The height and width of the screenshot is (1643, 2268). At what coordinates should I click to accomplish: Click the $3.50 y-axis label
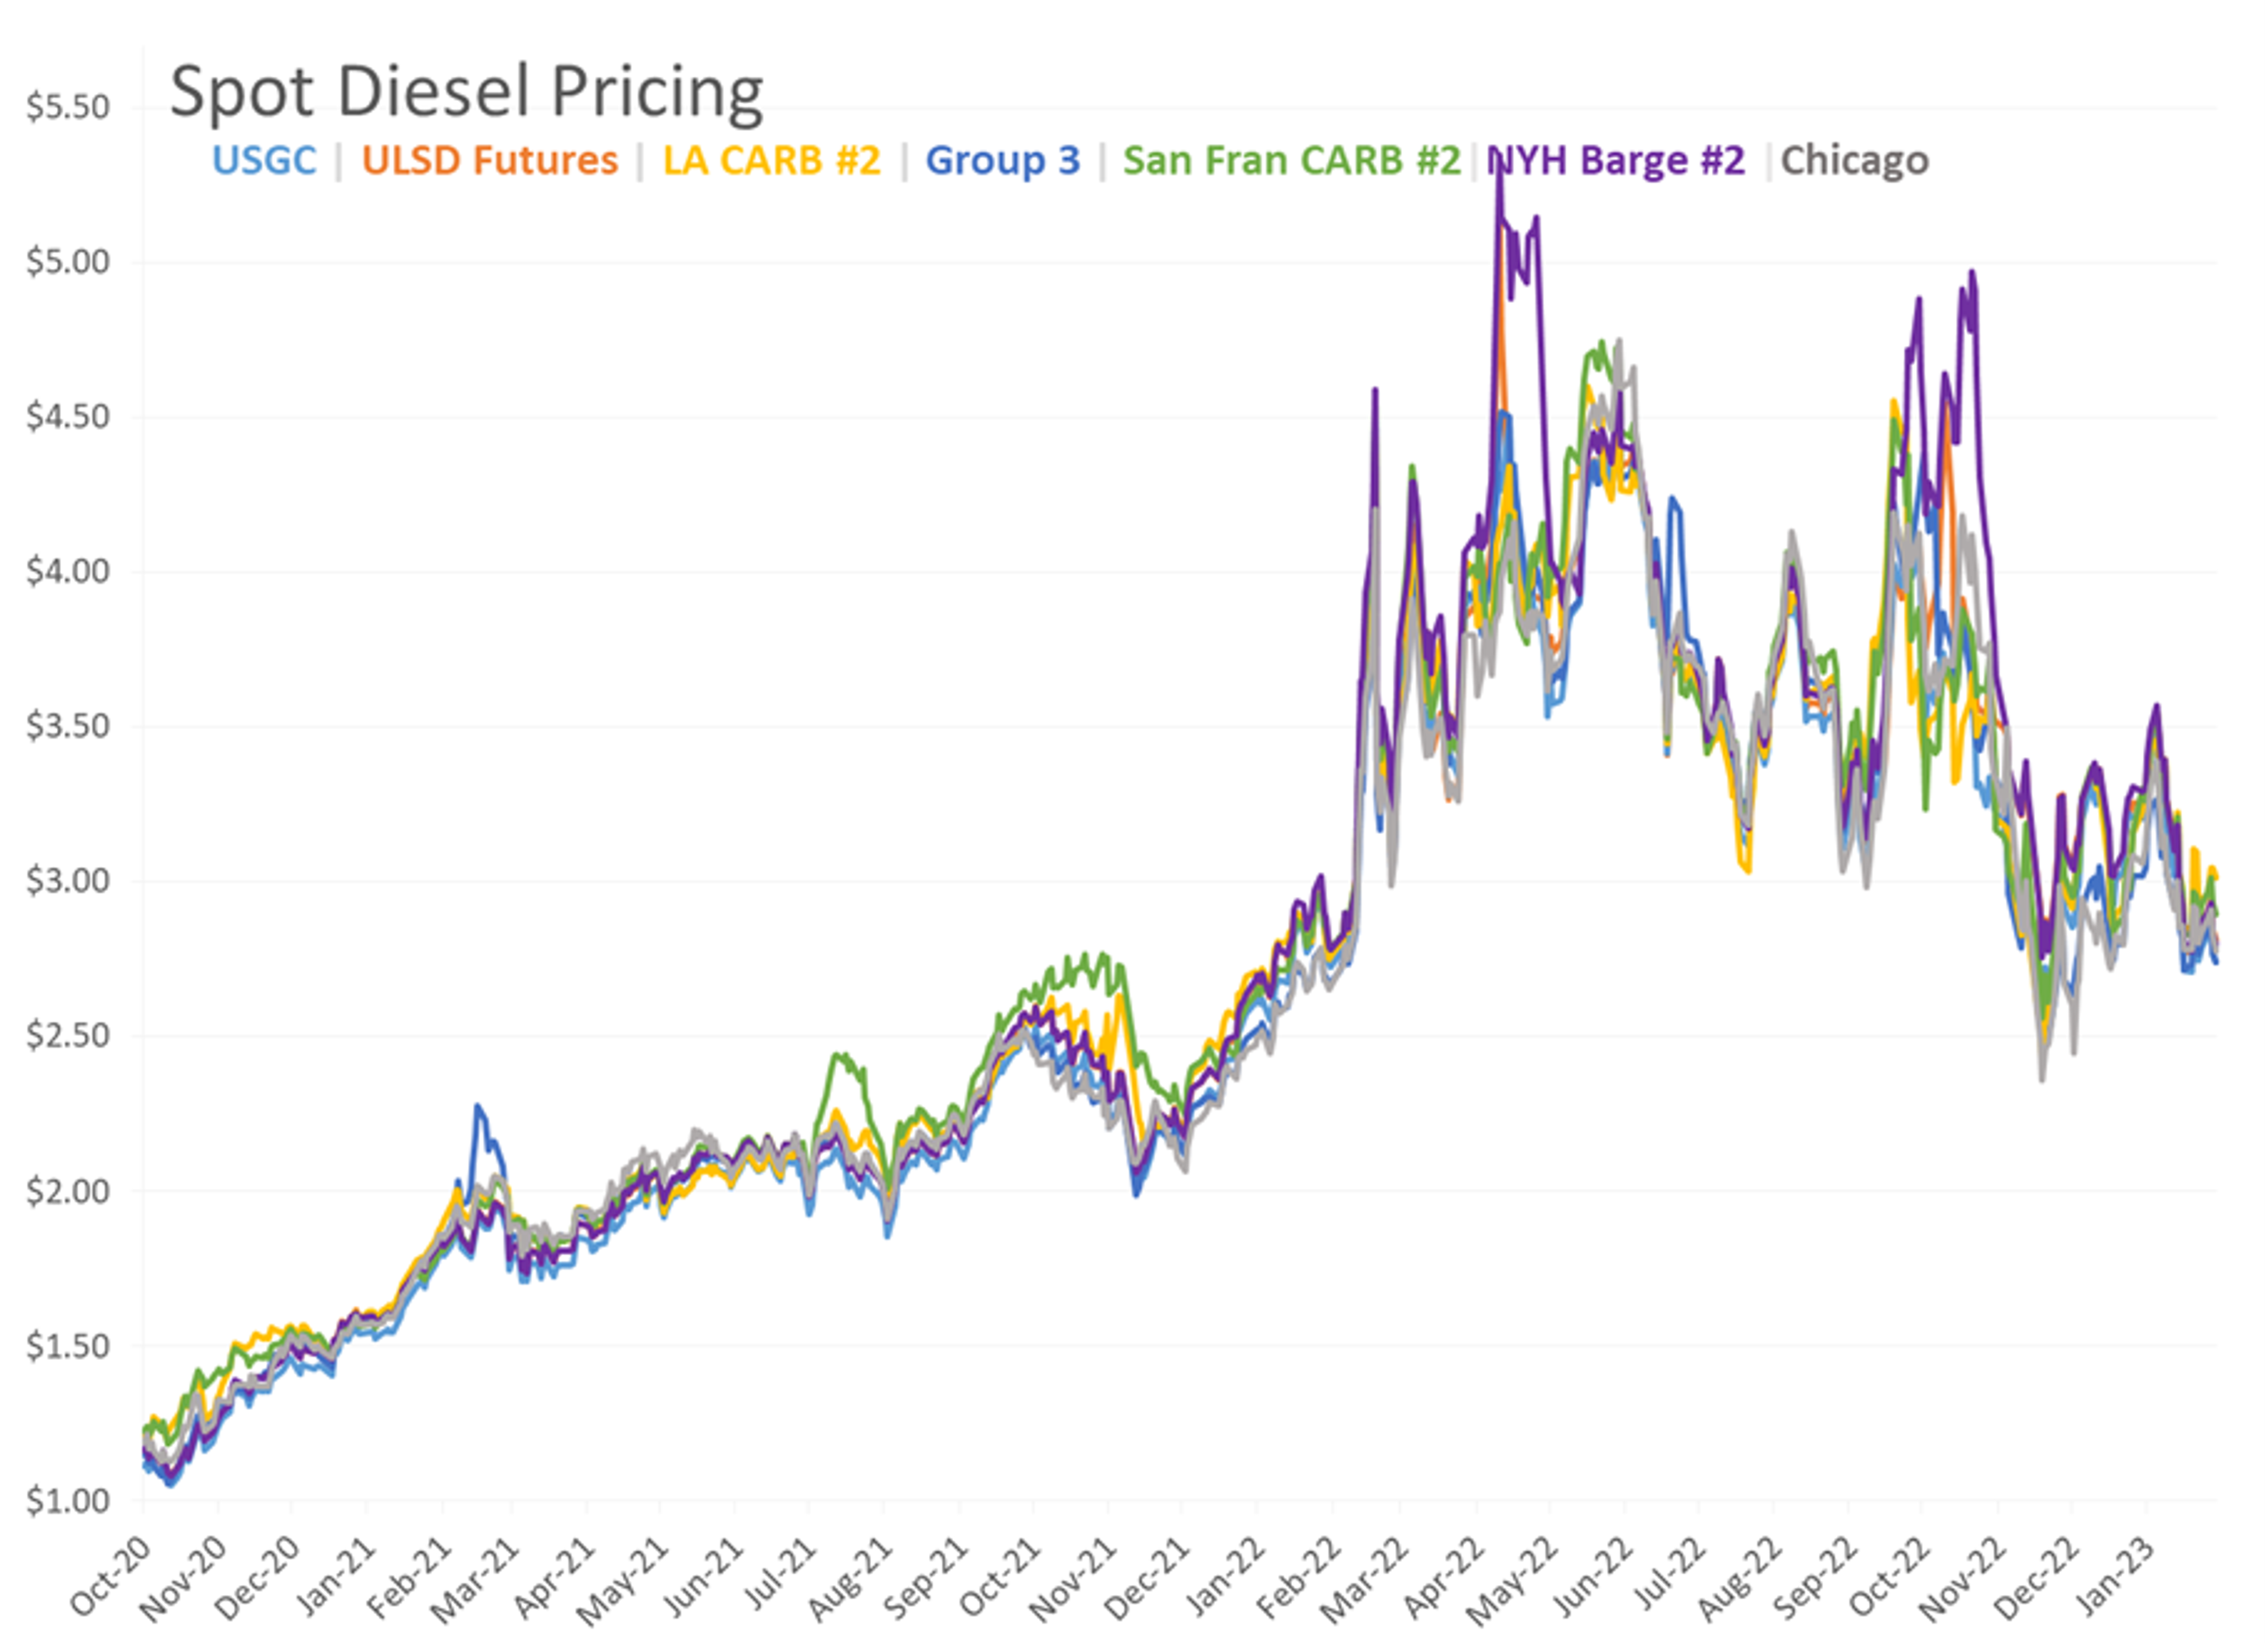tap(68, 726)
